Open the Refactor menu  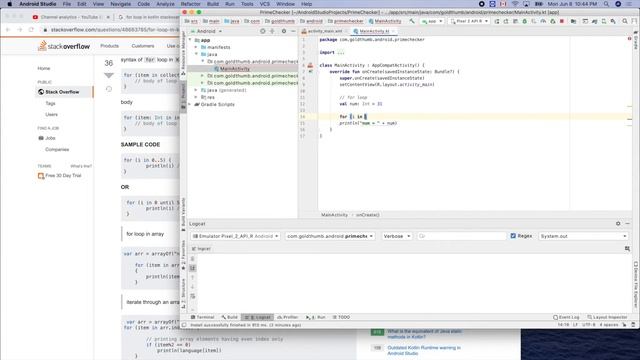click(191, 4)
